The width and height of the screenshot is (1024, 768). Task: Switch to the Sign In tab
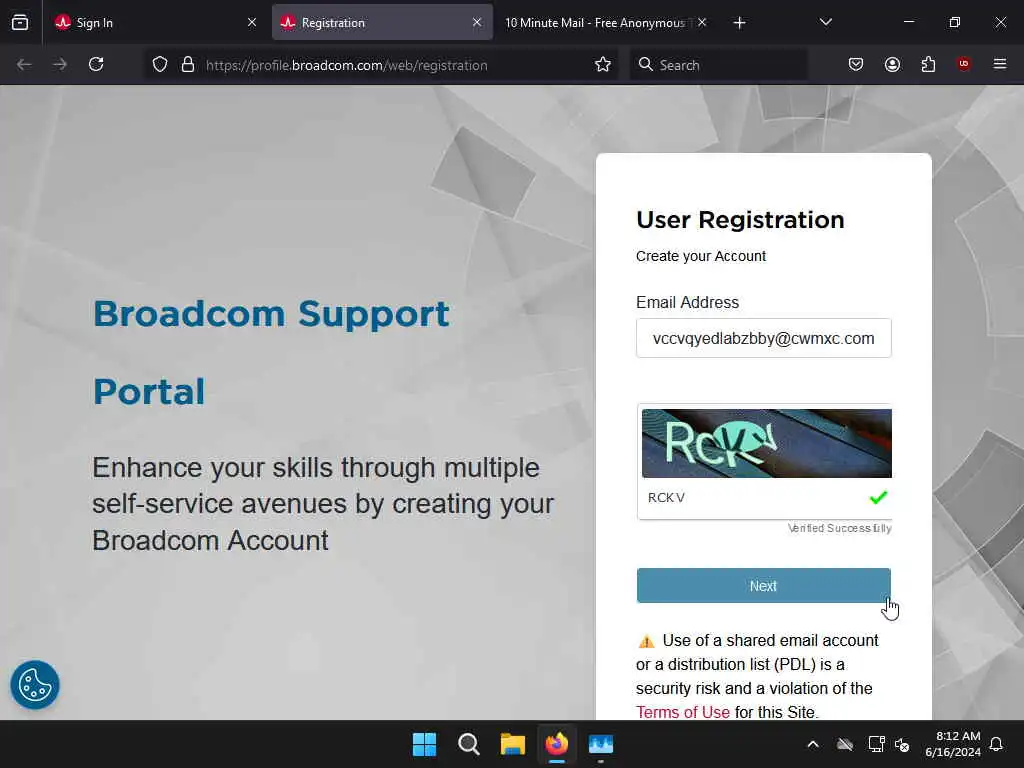(155, 23)
